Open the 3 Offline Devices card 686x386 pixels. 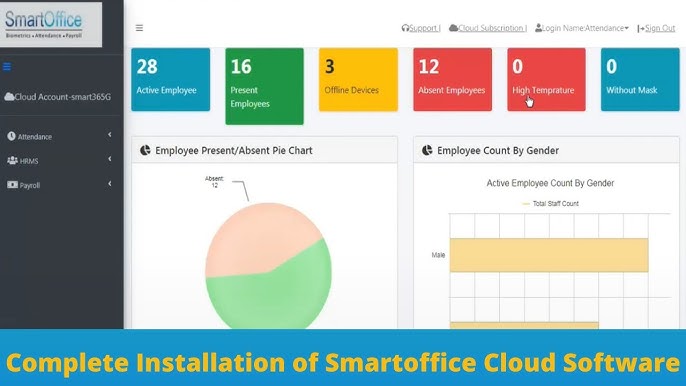[x=358, y=79]
